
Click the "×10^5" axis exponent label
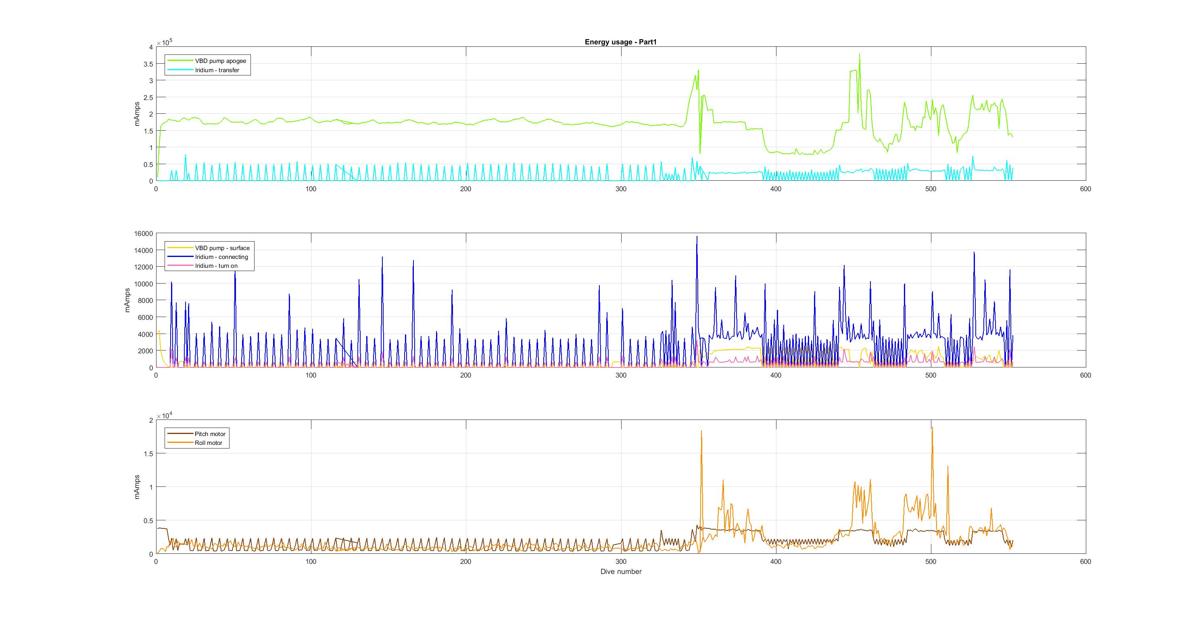pyautogui.click(x=164, y=41)
